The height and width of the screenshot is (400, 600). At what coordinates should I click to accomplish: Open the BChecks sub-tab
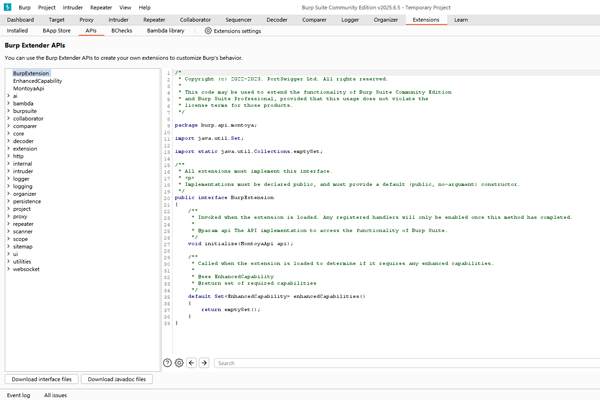(122, 31)
